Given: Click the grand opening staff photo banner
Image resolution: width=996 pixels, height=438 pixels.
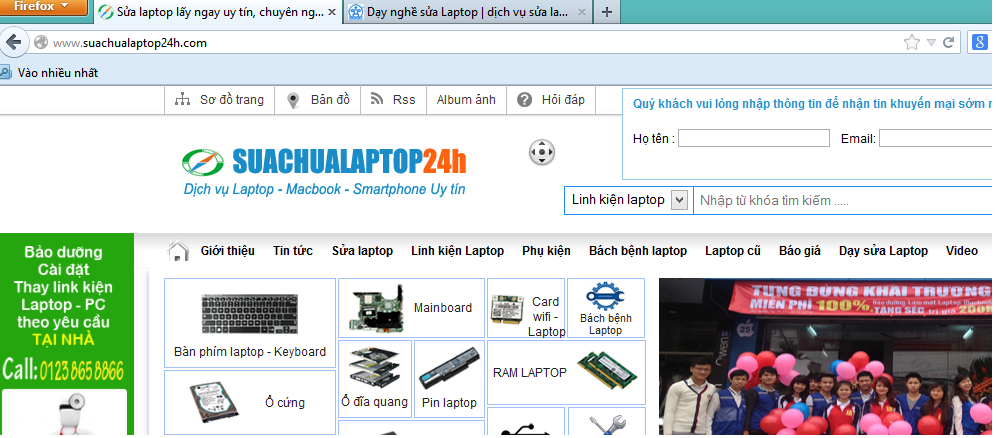Looking at the screenshot, I should pyautogui.click(x=826, y=357).
